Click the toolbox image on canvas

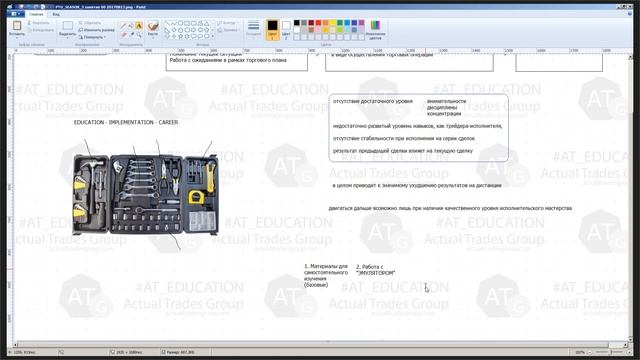coord(145,195)
